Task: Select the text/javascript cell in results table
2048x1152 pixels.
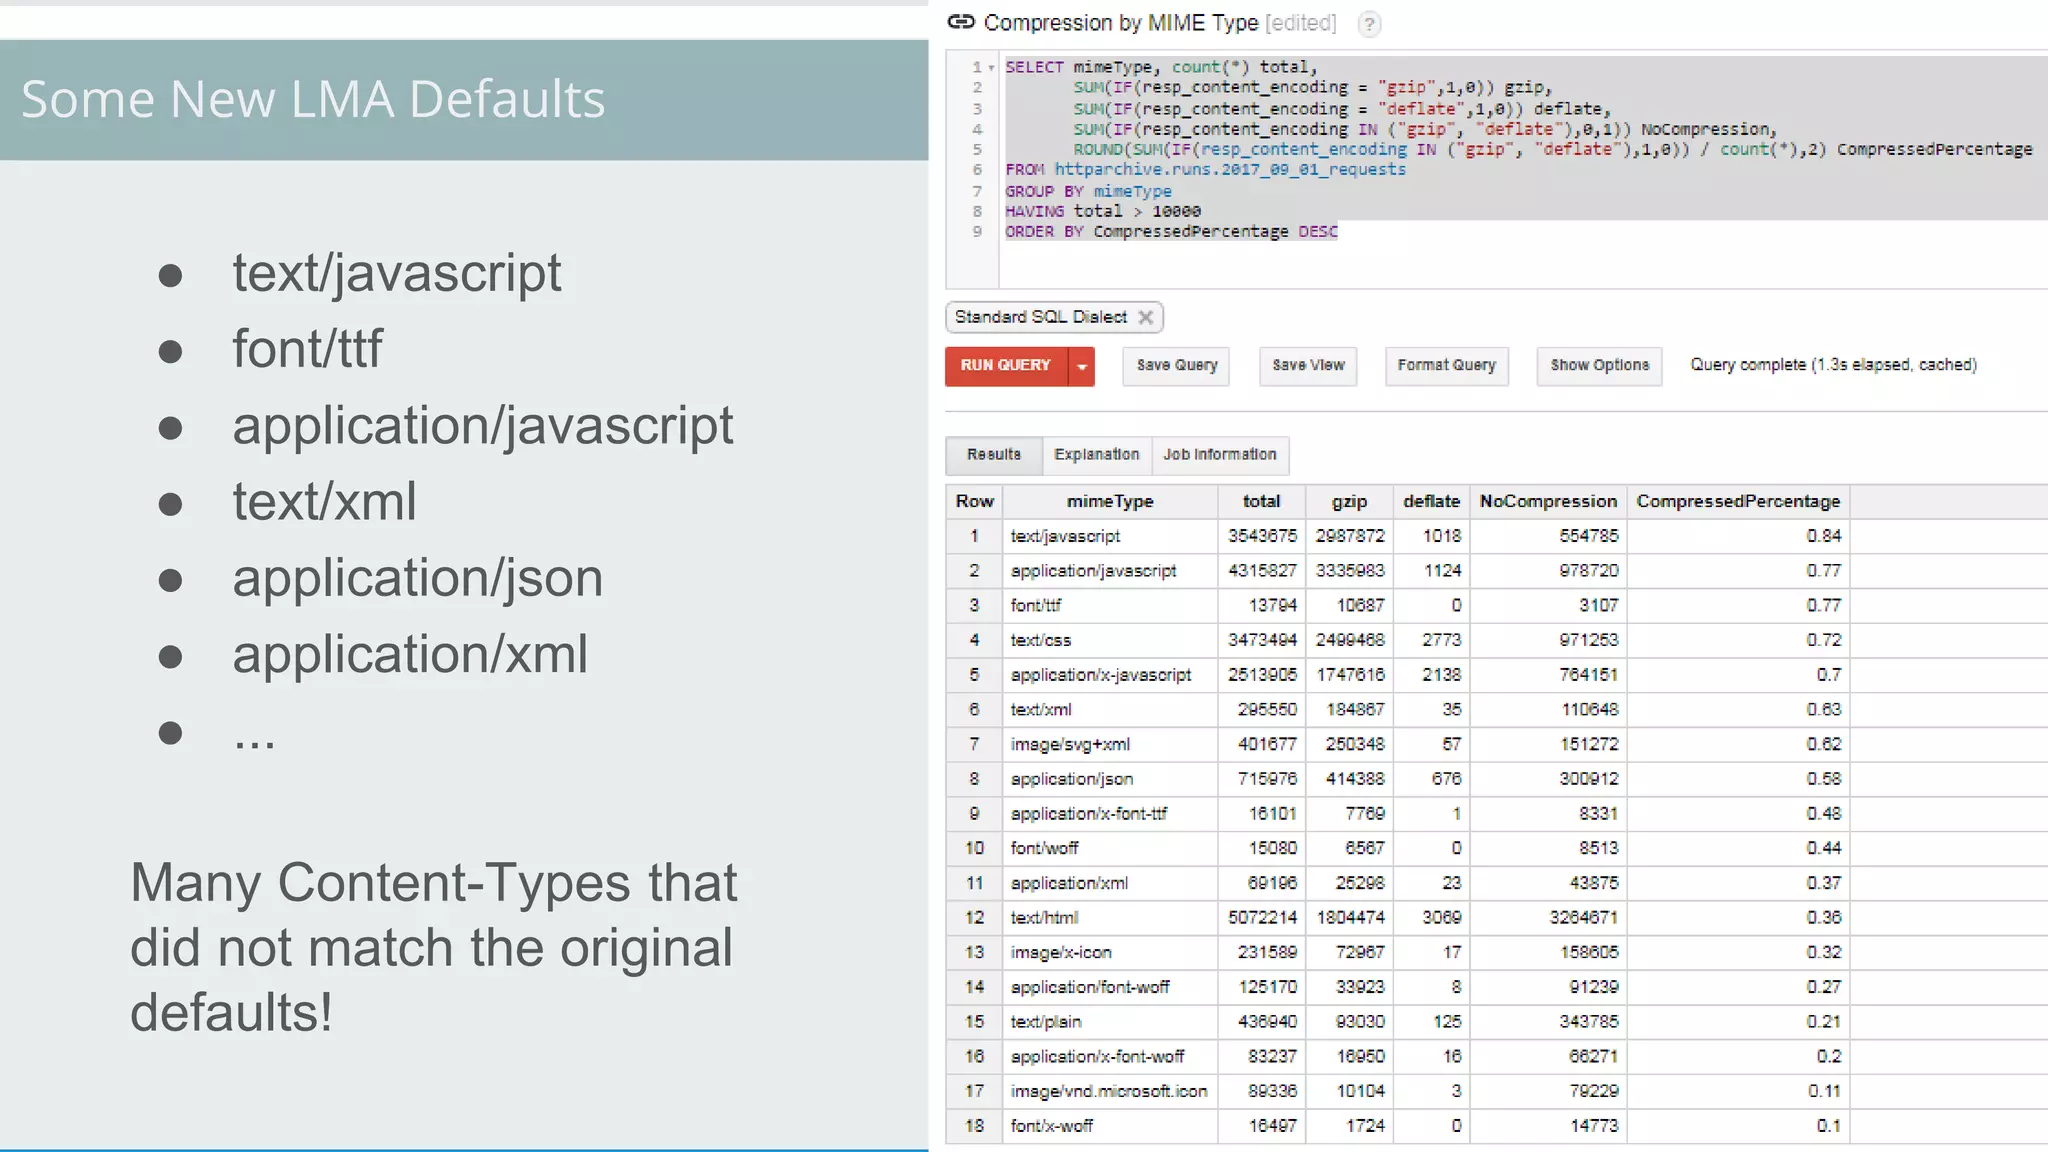Action: pyautogui.click(x=1110, y=536)
